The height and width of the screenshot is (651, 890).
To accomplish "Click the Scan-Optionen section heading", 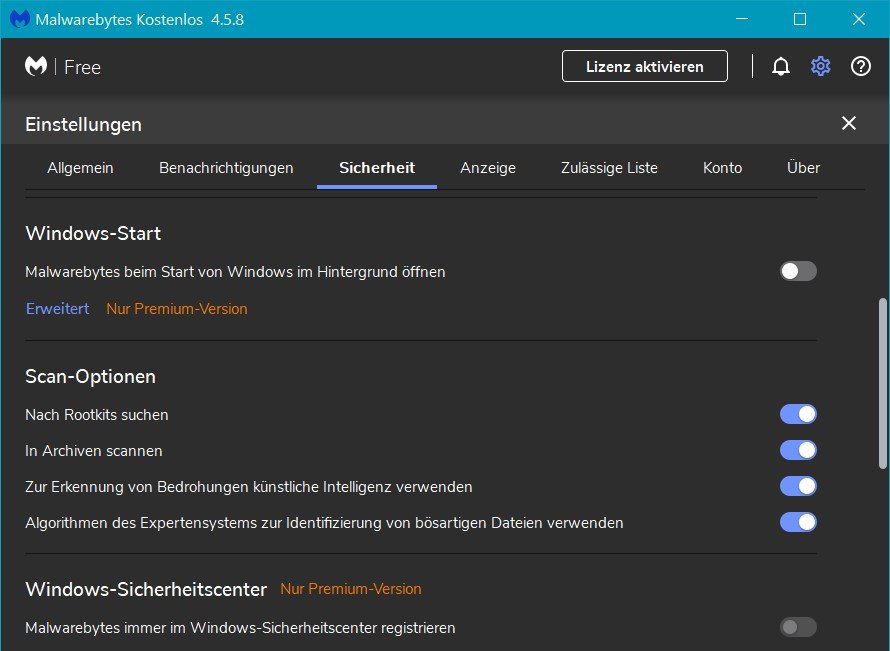I will [90, 376].
